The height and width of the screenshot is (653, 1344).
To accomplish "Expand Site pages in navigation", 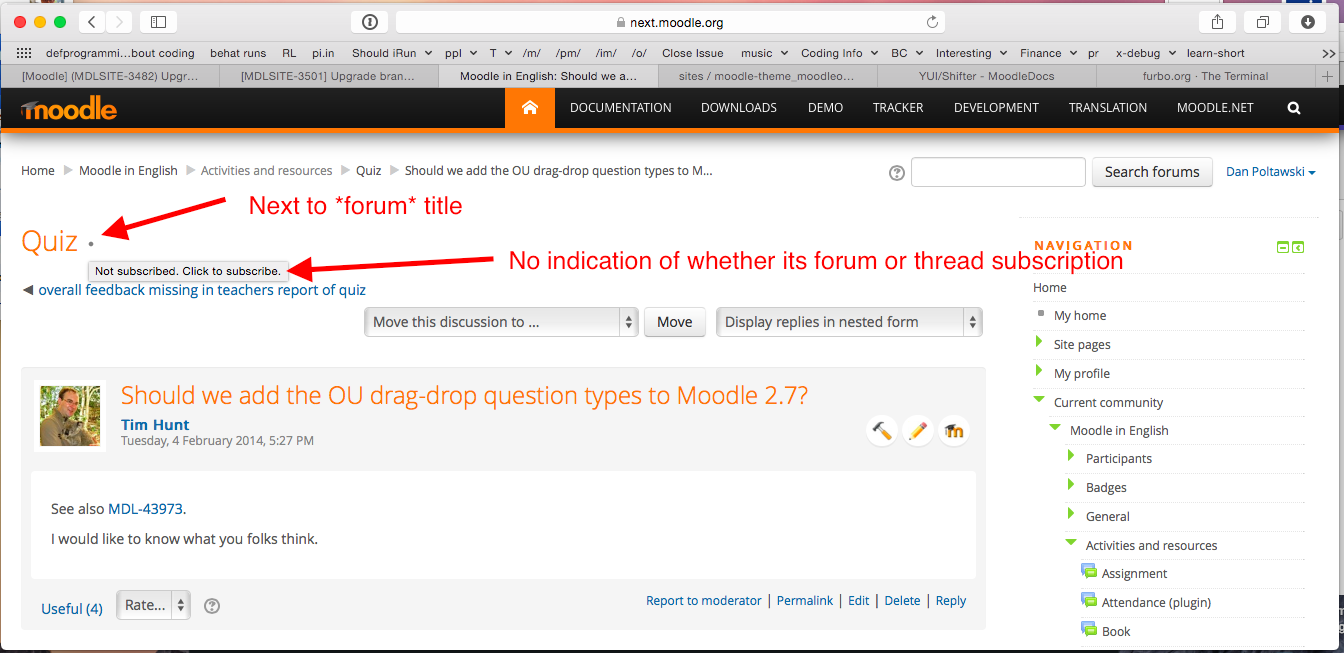I will click(x=1040, y=343).
